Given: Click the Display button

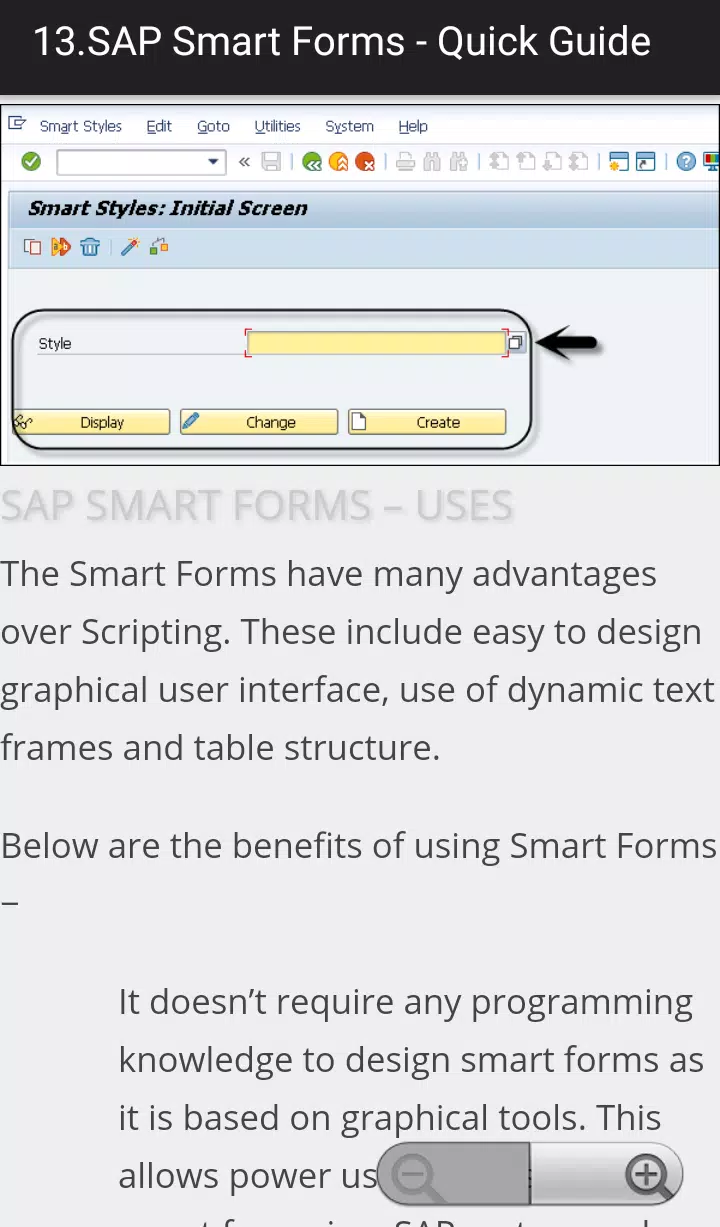Looking at the screenshot, I should [91, 422].
